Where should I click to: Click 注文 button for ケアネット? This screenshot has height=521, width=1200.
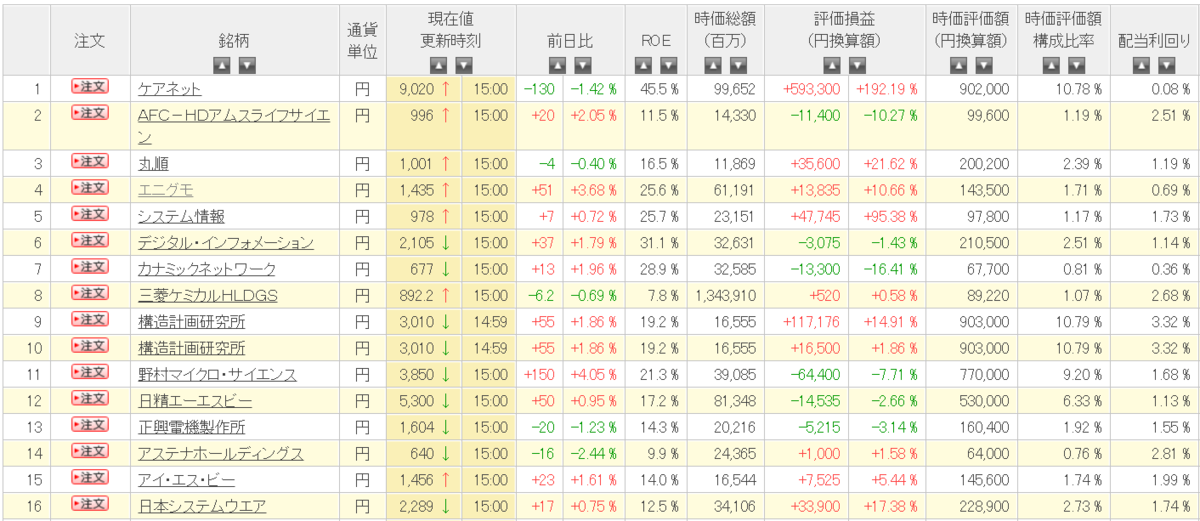pyautogui.click(x=90, y=87)
